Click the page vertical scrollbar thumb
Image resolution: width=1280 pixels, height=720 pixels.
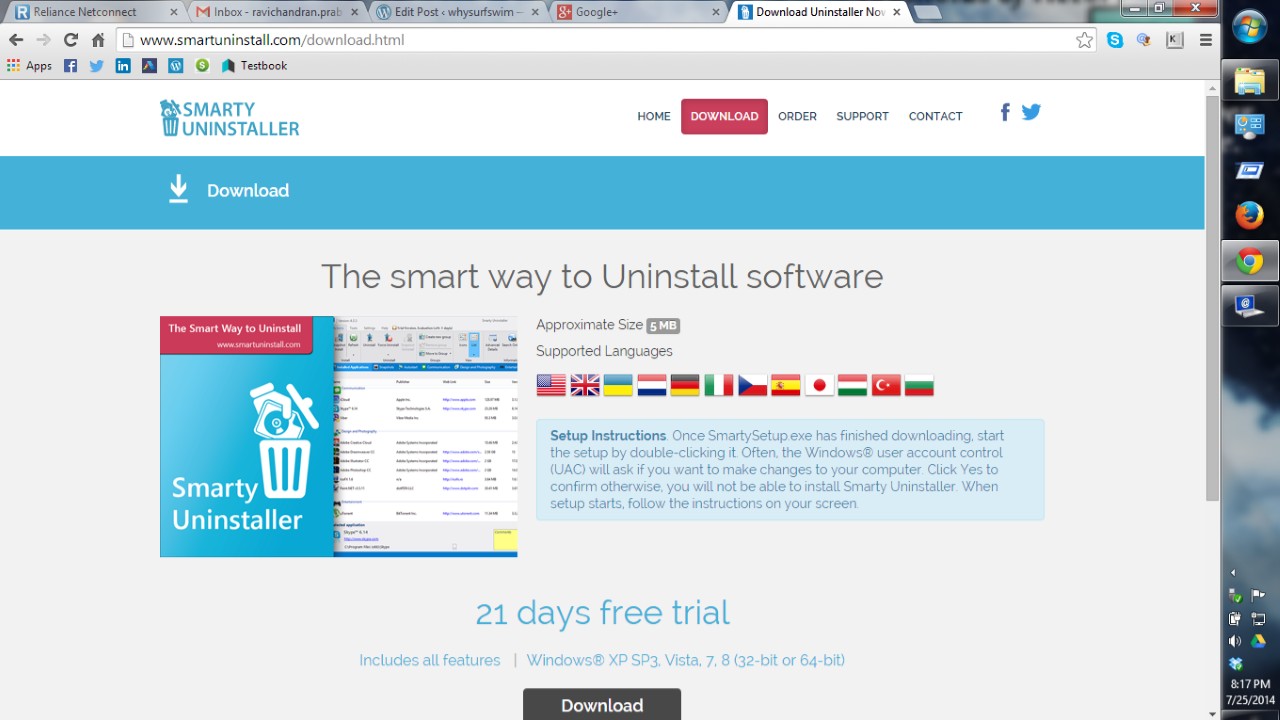pos(1212,300)
